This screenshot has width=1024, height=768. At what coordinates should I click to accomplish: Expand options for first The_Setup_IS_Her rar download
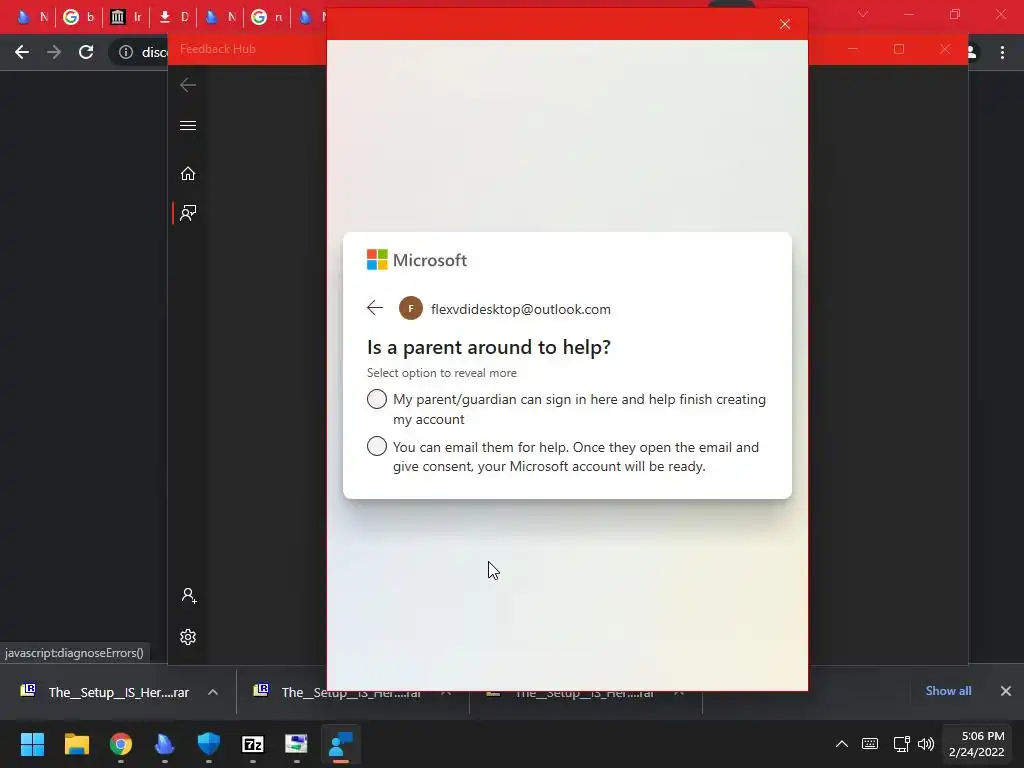click(x=213, y=692)
